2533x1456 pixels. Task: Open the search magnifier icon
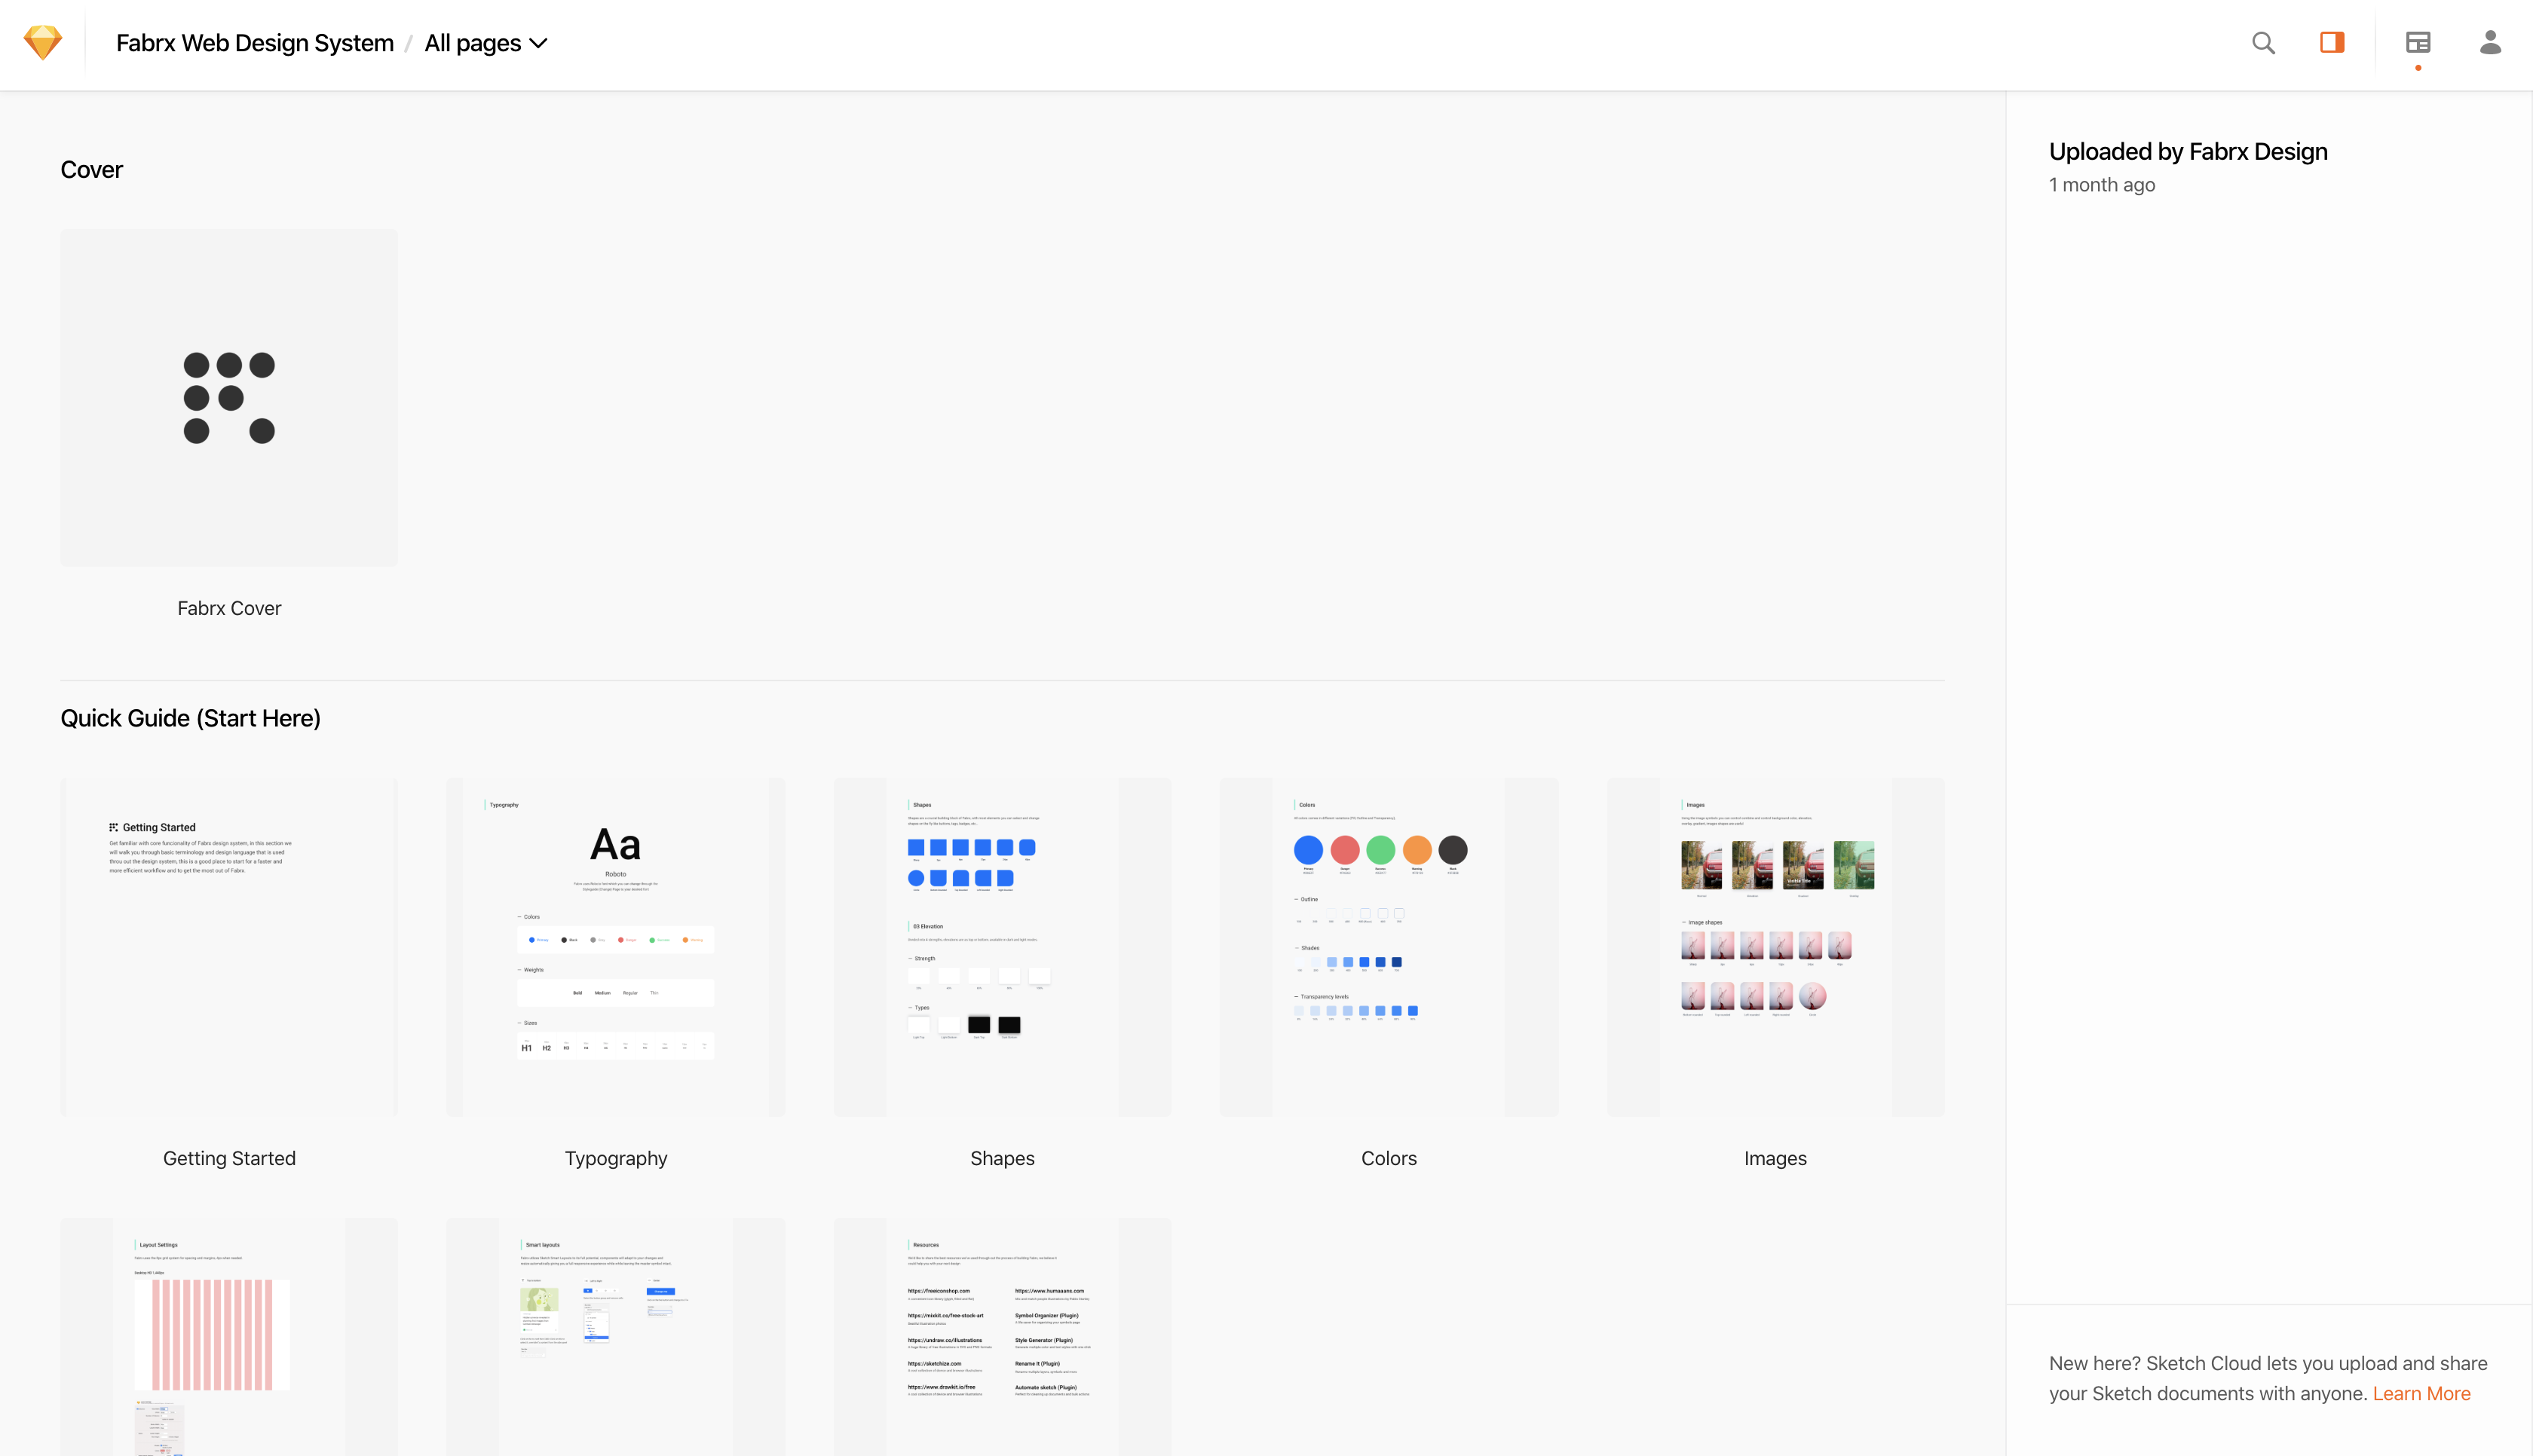[2263, 43]
